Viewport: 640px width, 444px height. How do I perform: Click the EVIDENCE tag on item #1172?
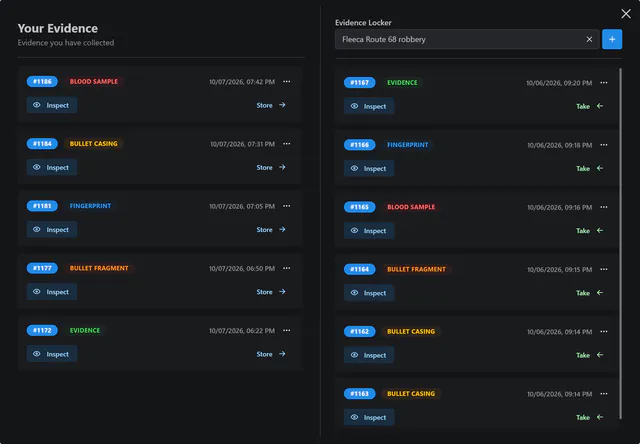pos(85,330)
